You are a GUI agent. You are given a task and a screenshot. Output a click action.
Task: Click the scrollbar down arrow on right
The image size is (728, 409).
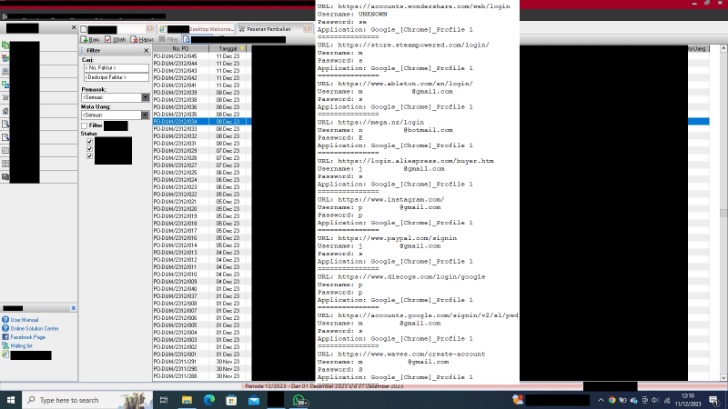[x=723, y=377]
